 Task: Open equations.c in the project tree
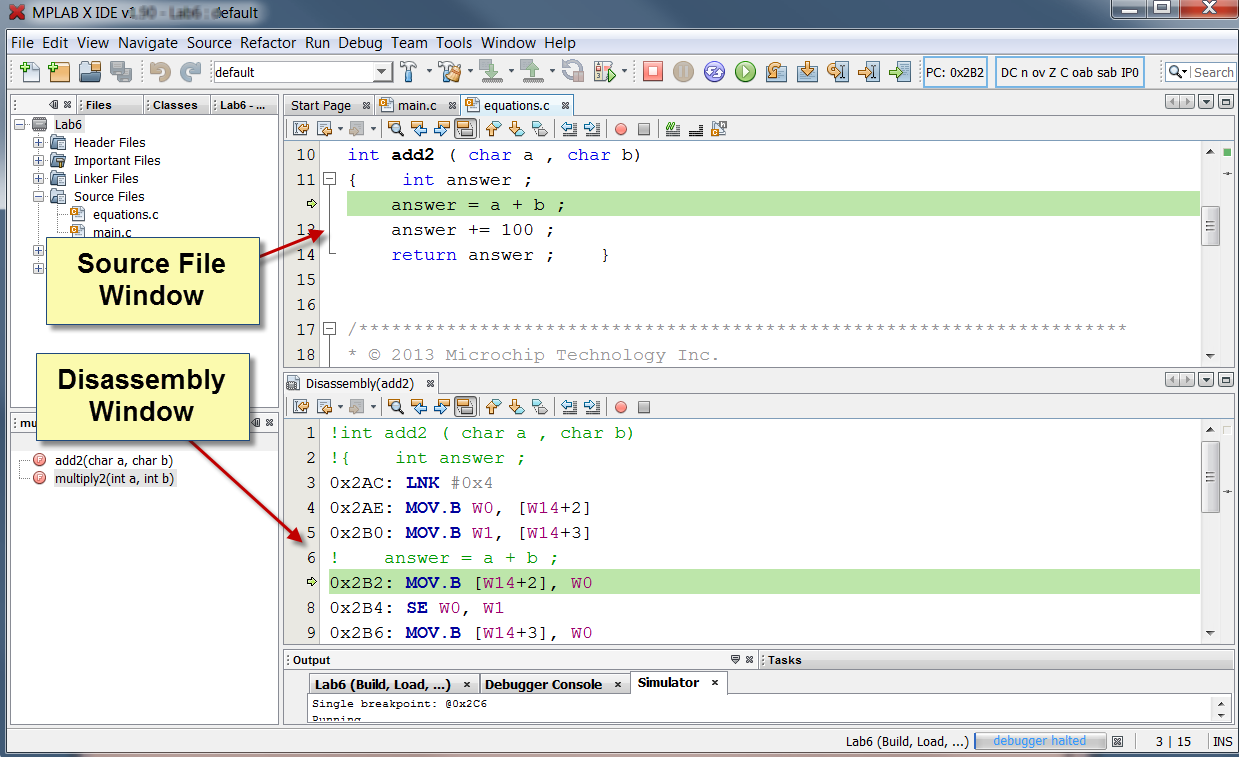125,215
